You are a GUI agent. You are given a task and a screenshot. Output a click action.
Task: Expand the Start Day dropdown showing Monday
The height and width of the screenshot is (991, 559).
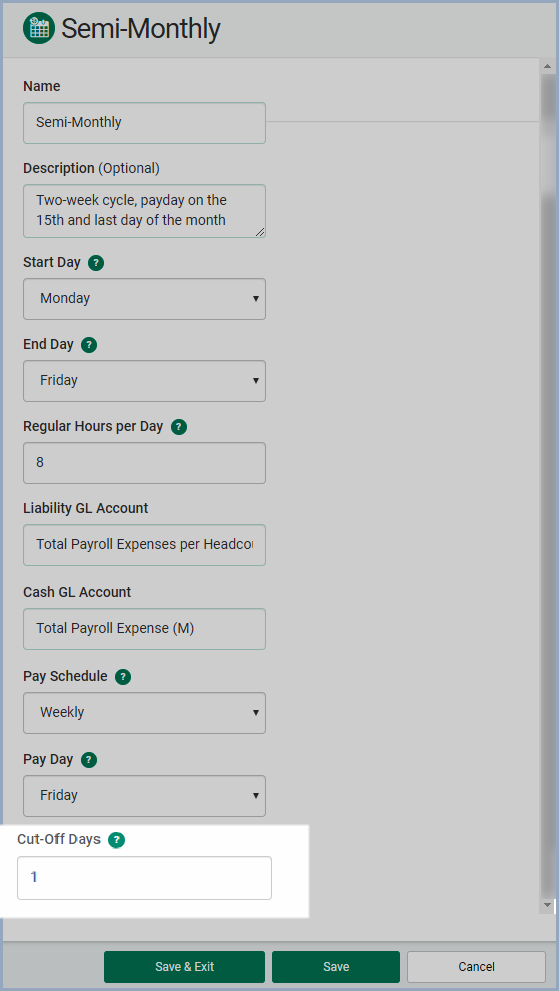[x=144, y=299]
